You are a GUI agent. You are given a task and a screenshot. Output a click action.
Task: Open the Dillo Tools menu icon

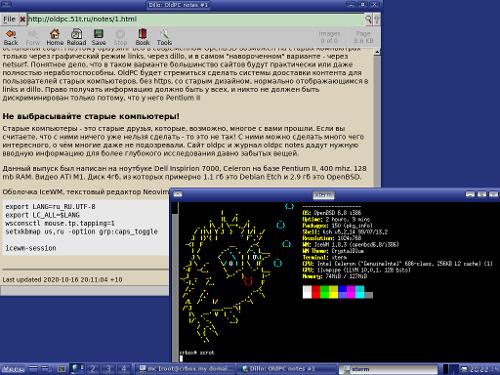pyautogui.click(x=164, y=37)
